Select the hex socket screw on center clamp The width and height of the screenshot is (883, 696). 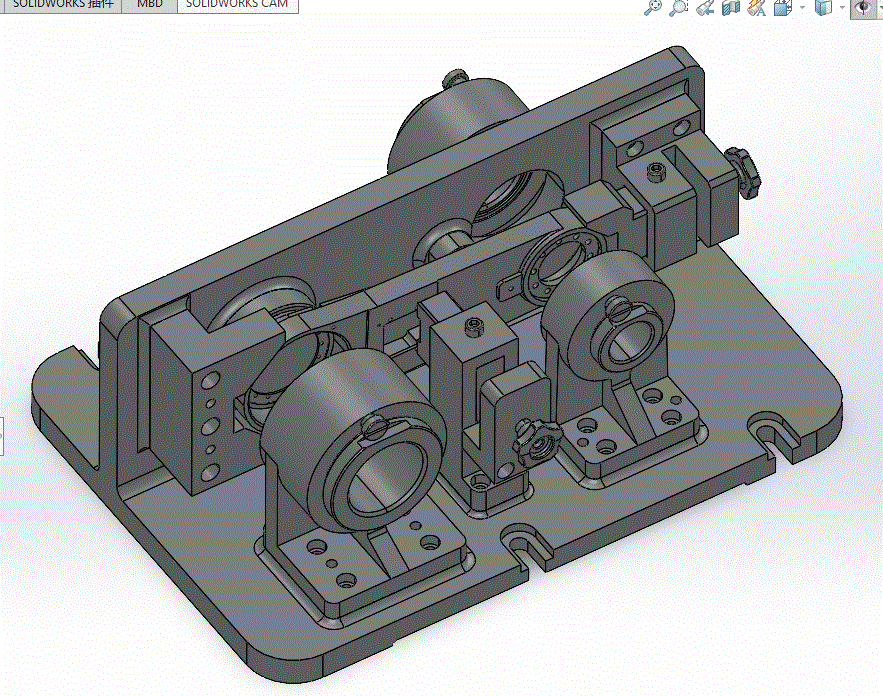[474, 326]
